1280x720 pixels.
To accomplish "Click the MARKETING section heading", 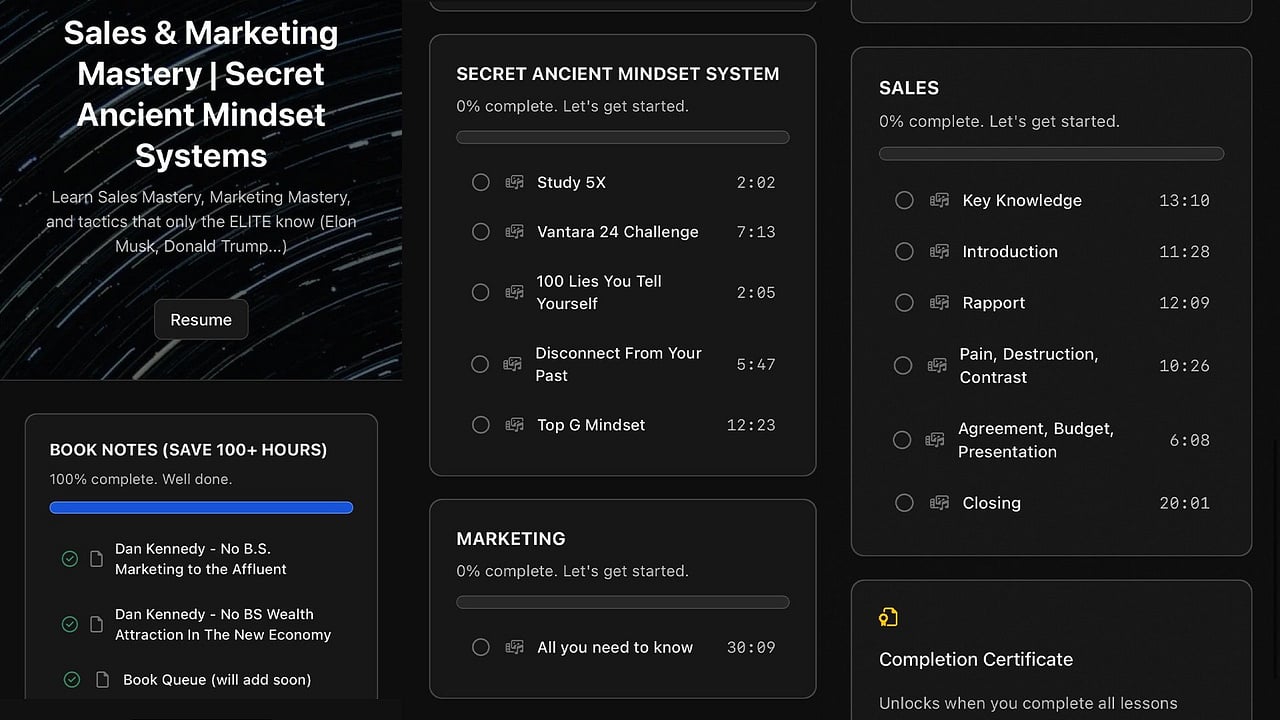I will tap(511, 538).
